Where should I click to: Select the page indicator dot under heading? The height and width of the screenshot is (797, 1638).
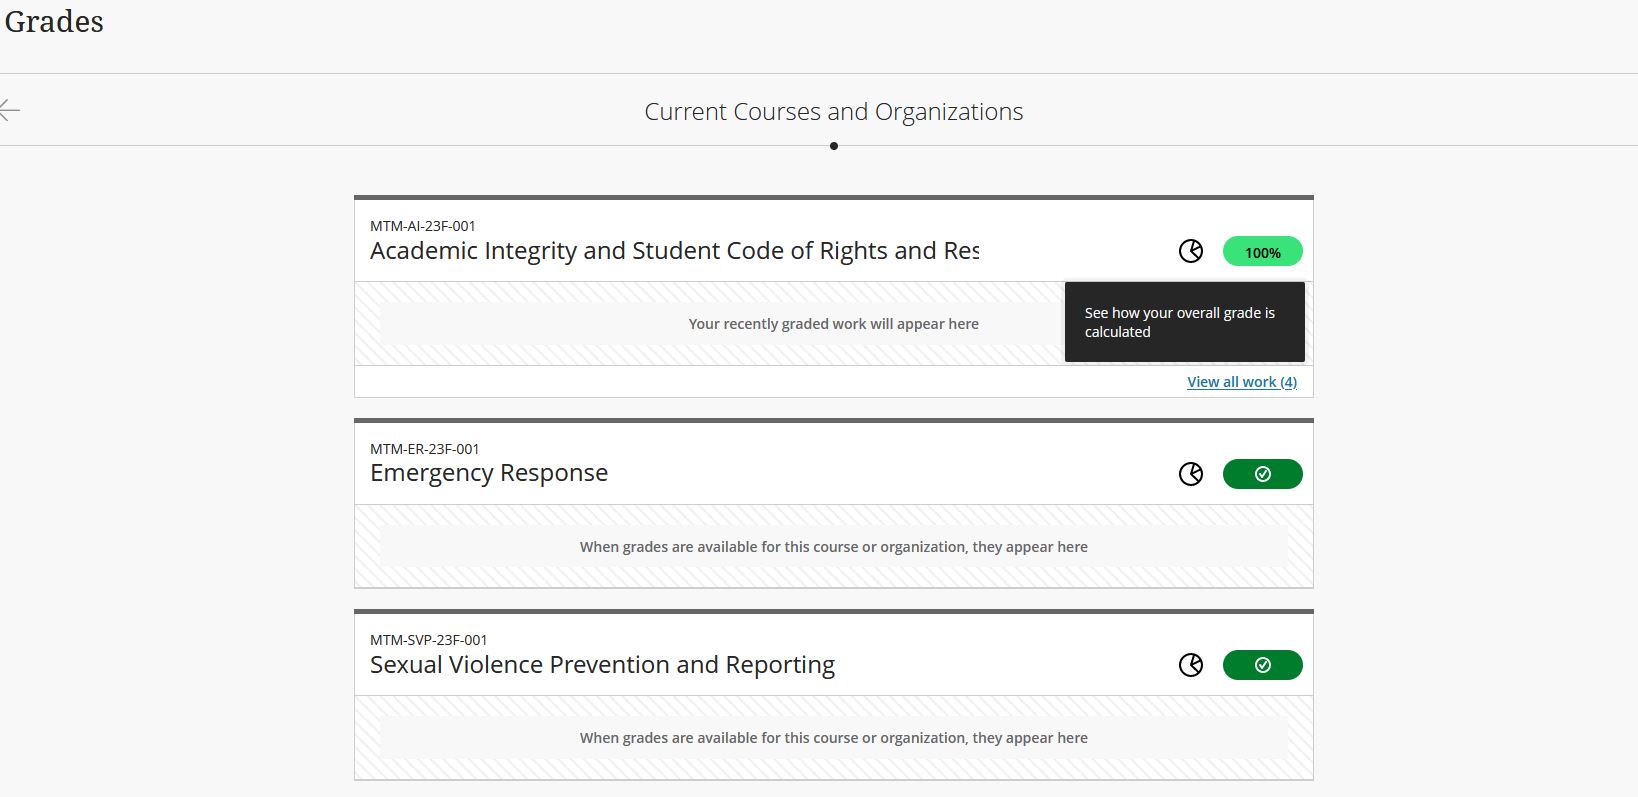coord(834,146)
